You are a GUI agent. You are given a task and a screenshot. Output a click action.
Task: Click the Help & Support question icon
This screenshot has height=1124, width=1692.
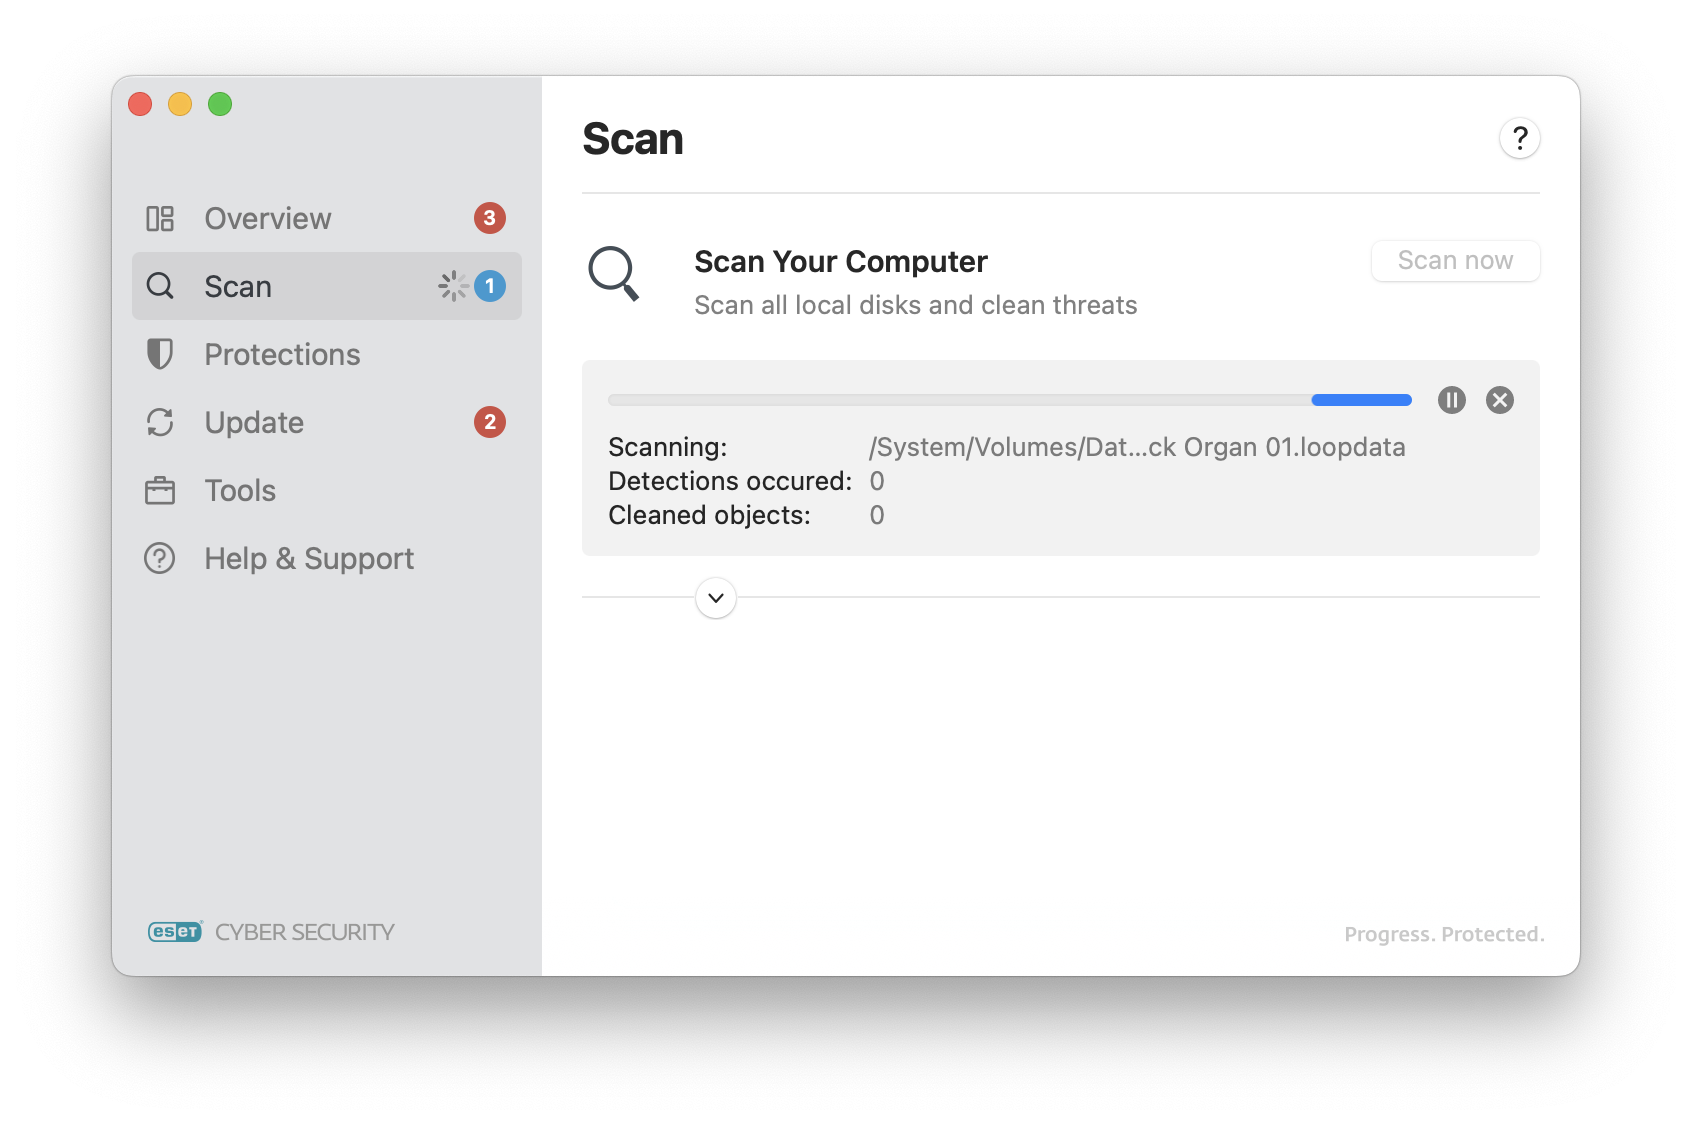click(160, 558)
